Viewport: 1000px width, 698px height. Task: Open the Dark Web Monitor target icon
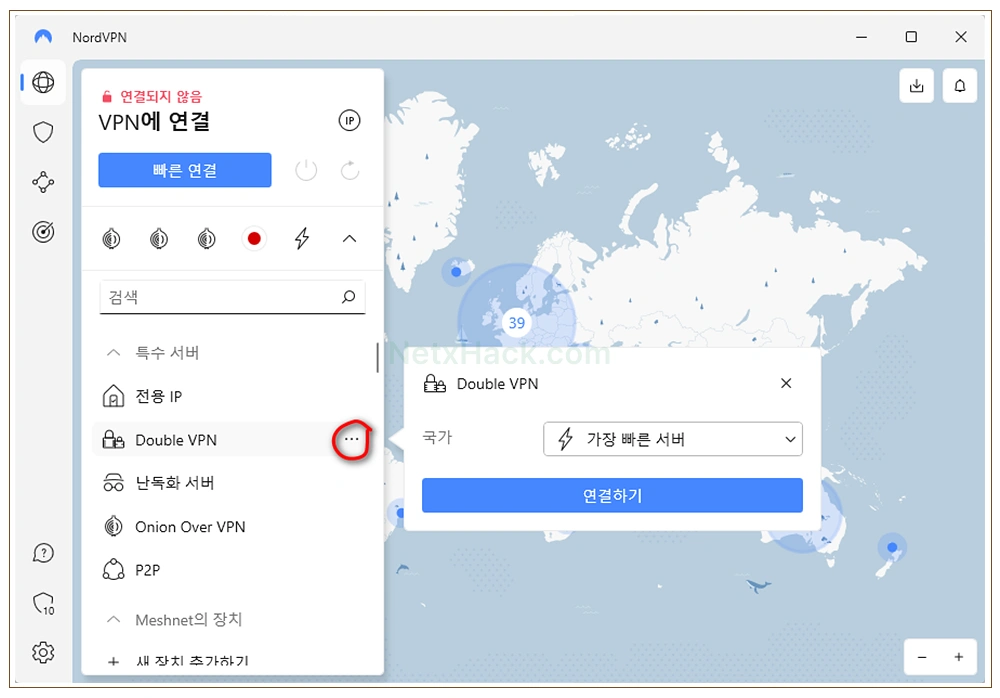(x=43, y=232)
